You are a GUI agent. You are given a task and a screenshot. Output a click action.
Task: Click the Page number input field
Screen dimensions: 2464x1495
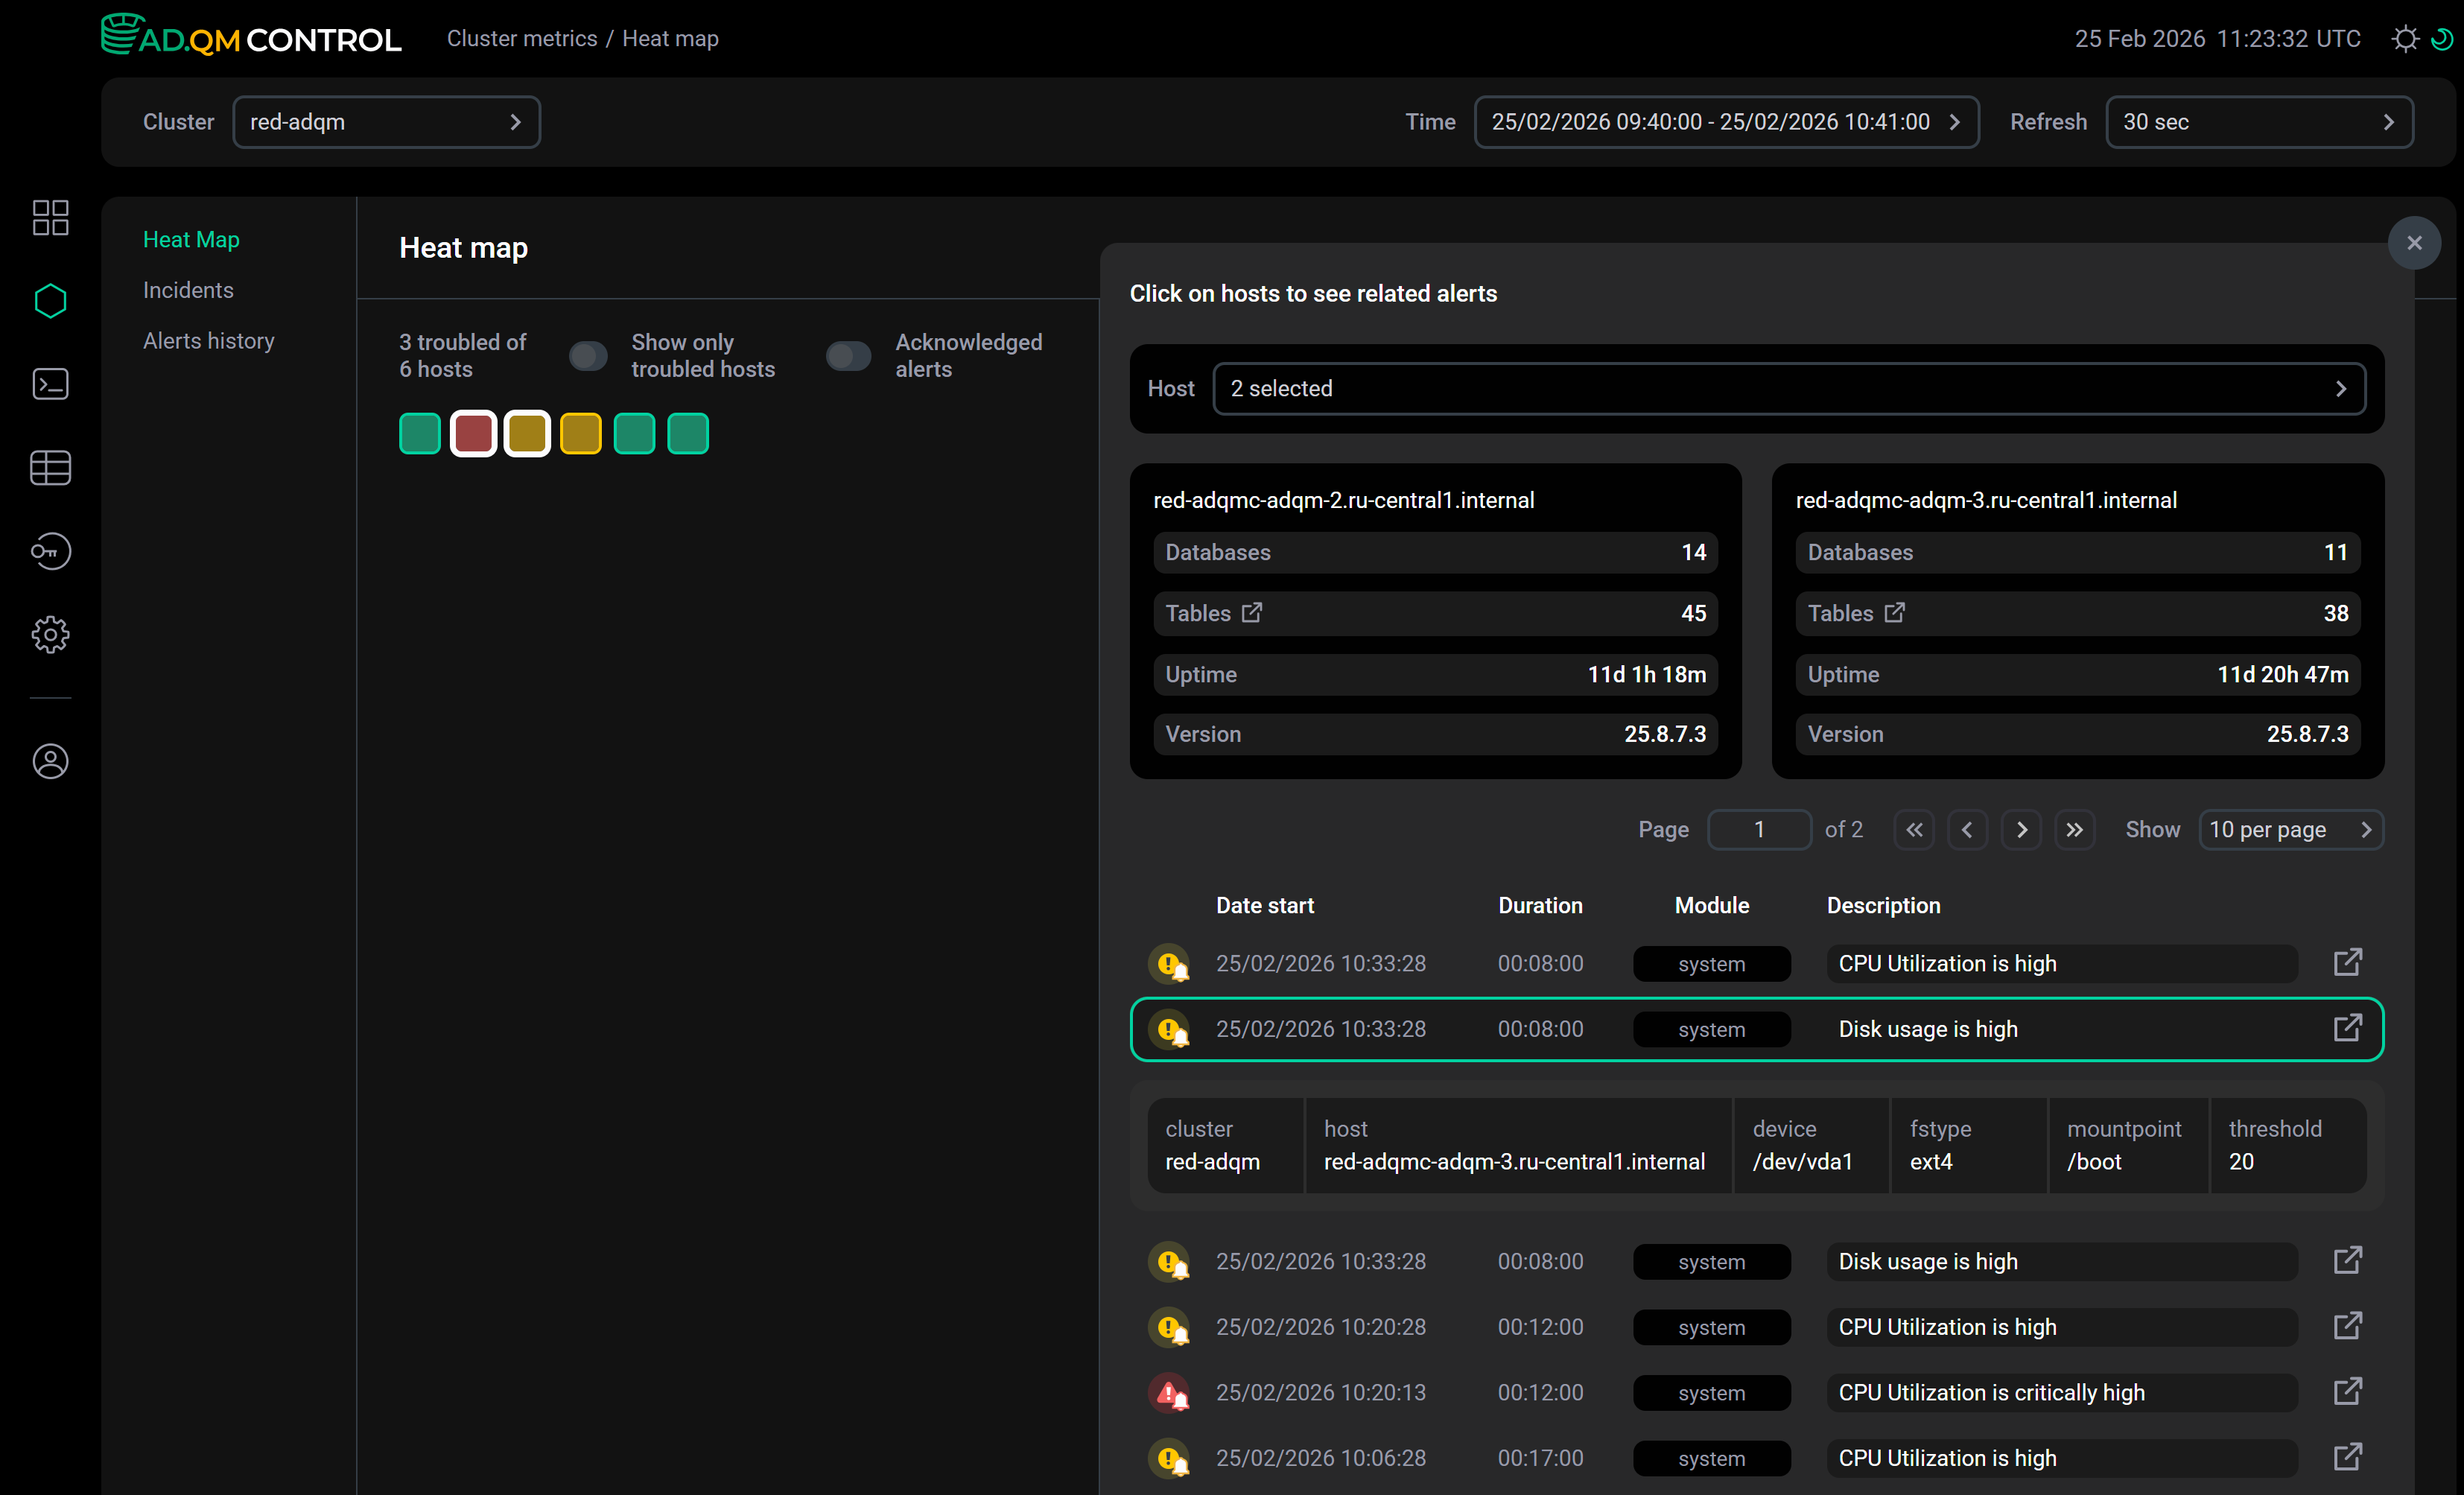tap(1759, 830)
